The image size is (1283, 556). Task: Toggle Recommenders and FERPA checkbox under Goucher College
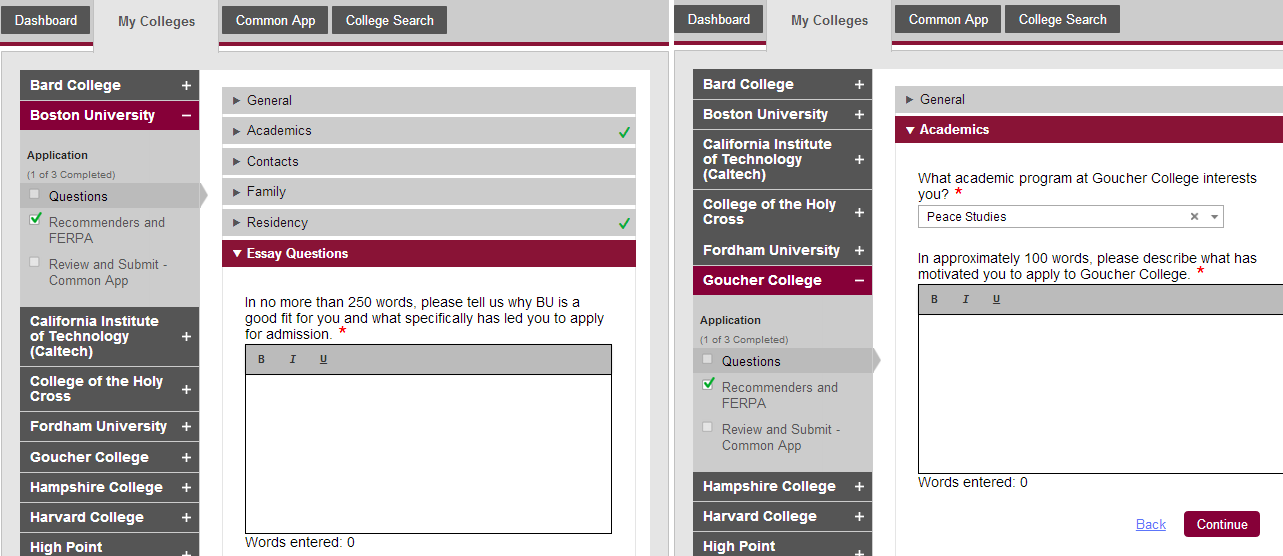pos(708,384)
